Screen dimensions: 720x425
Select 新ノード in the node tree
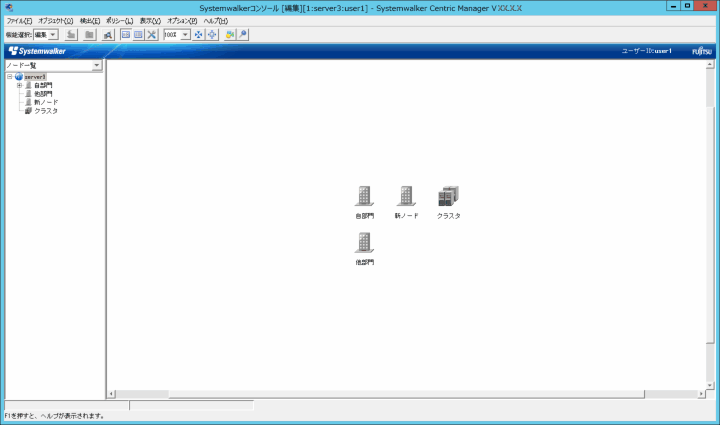tap(46, 102)
